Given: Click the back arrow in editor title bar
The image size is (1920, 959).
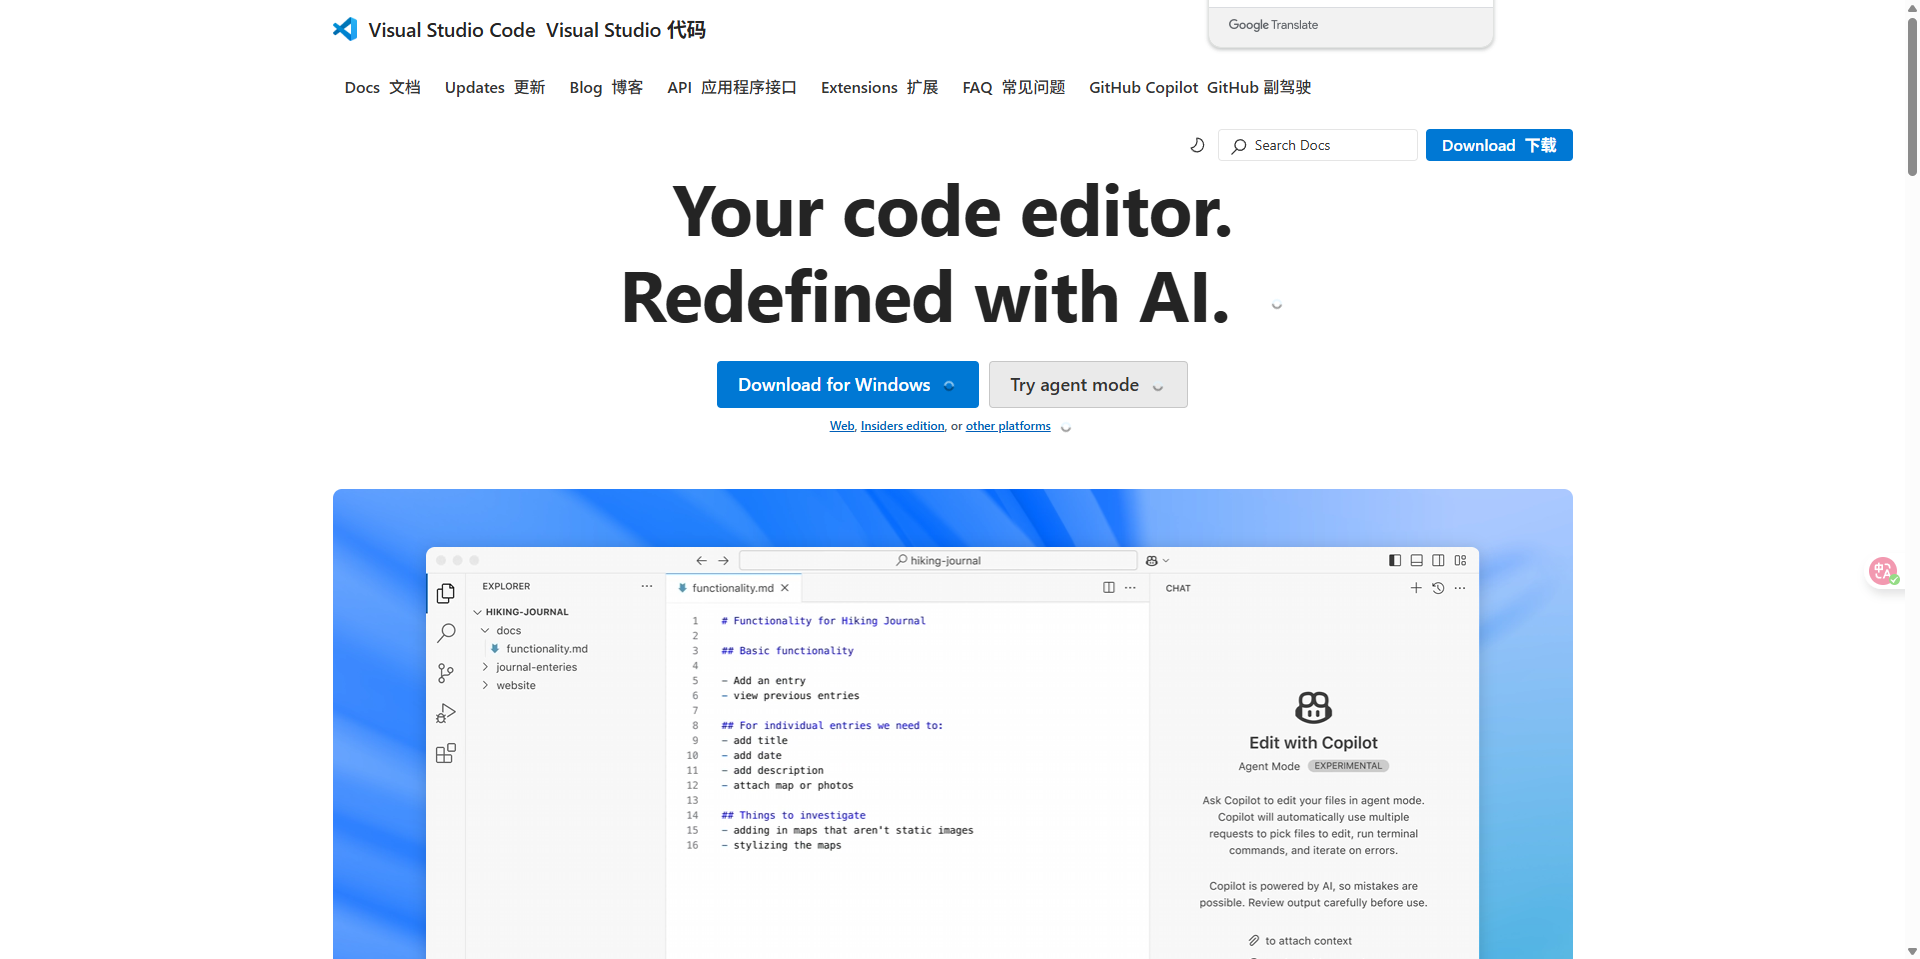Looking at the screenshot, I should tap(701, 560).
